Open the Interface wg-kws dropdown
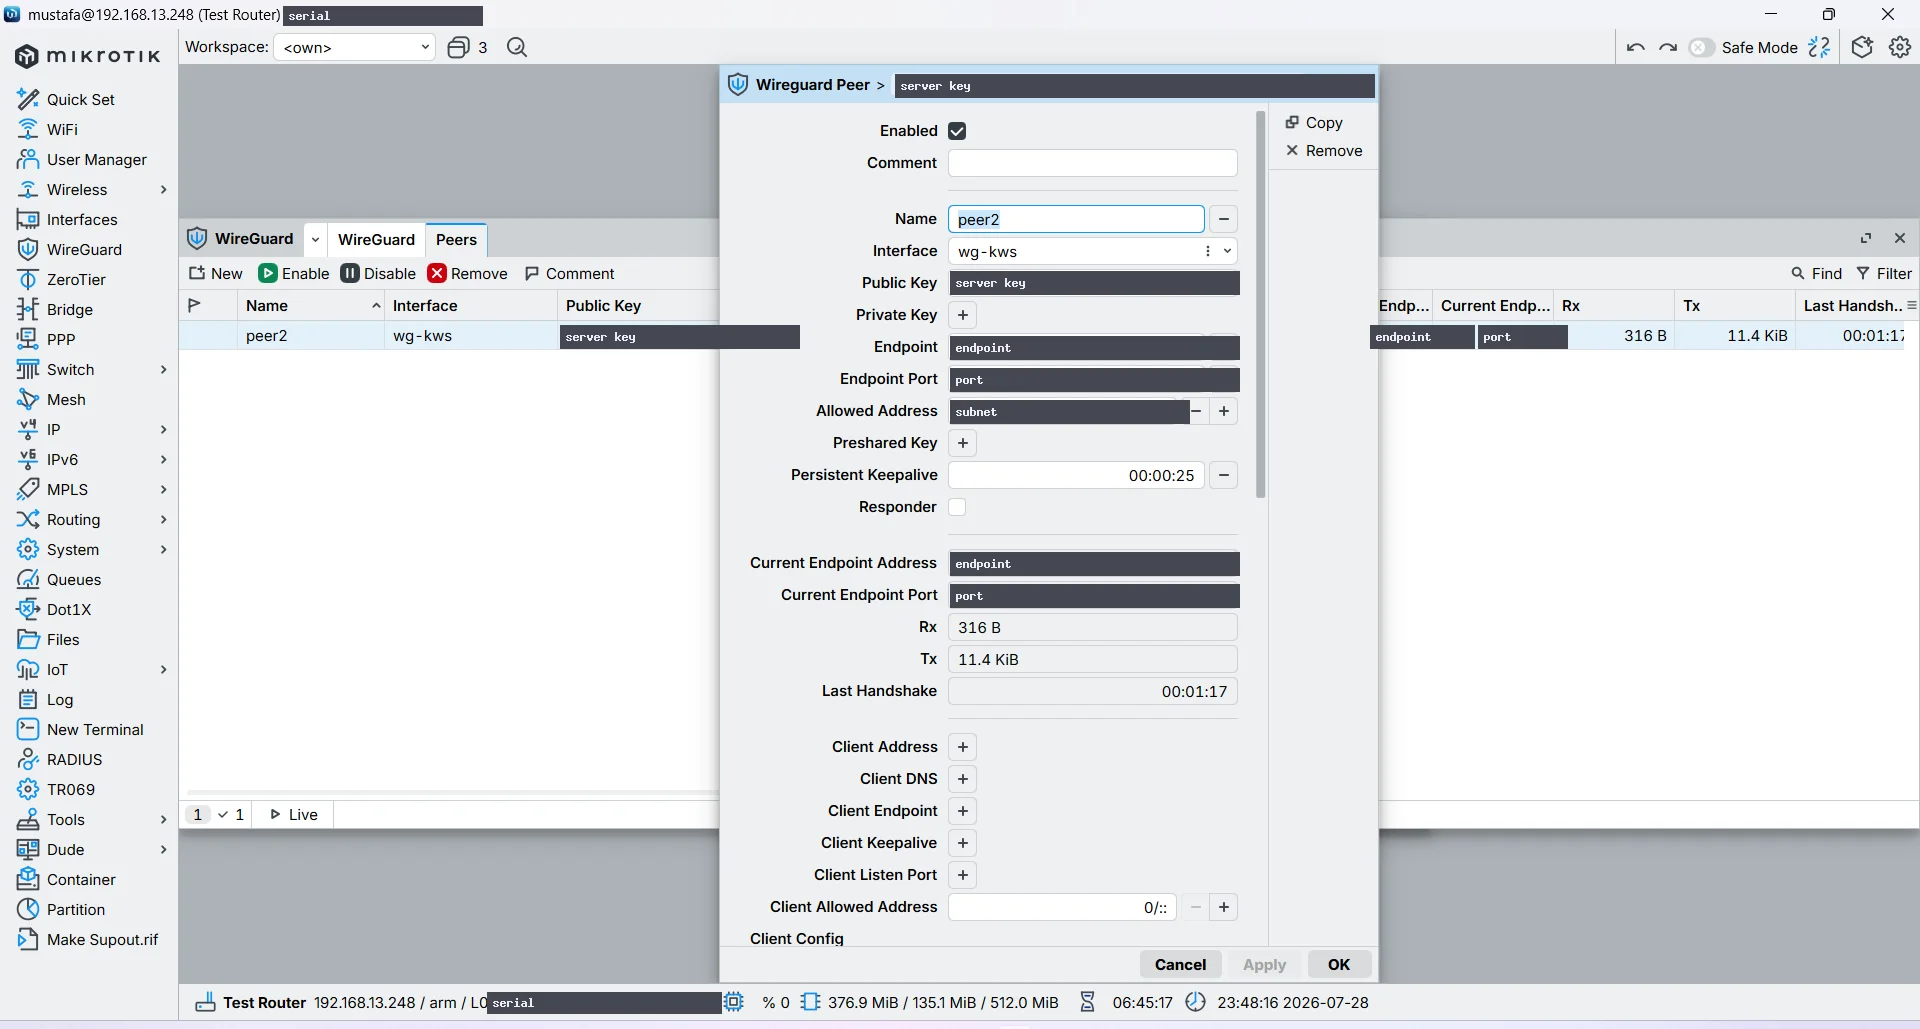 click(x=1227, y=251)
